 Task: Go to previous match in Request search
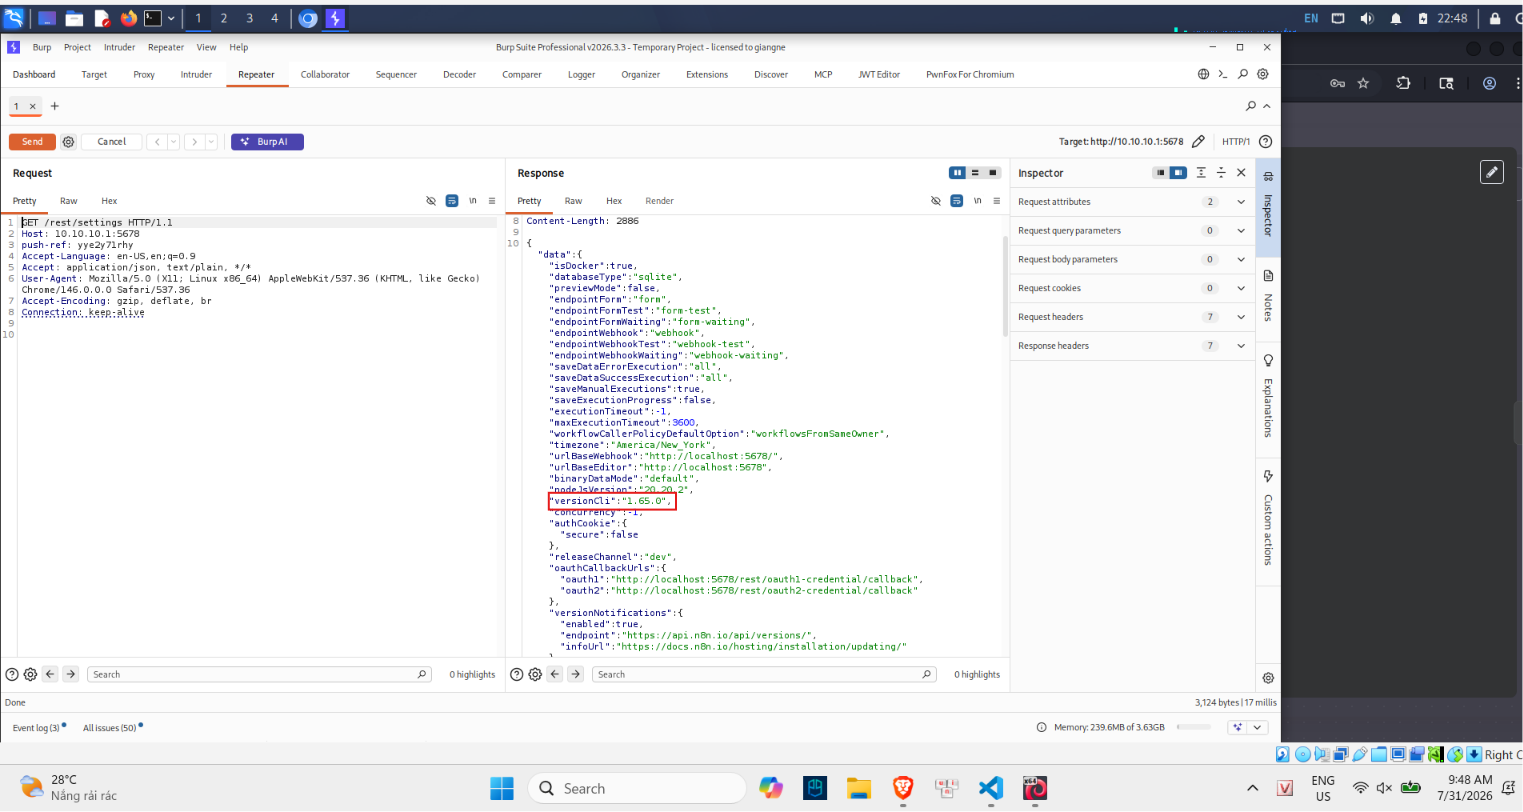(50, 675)
